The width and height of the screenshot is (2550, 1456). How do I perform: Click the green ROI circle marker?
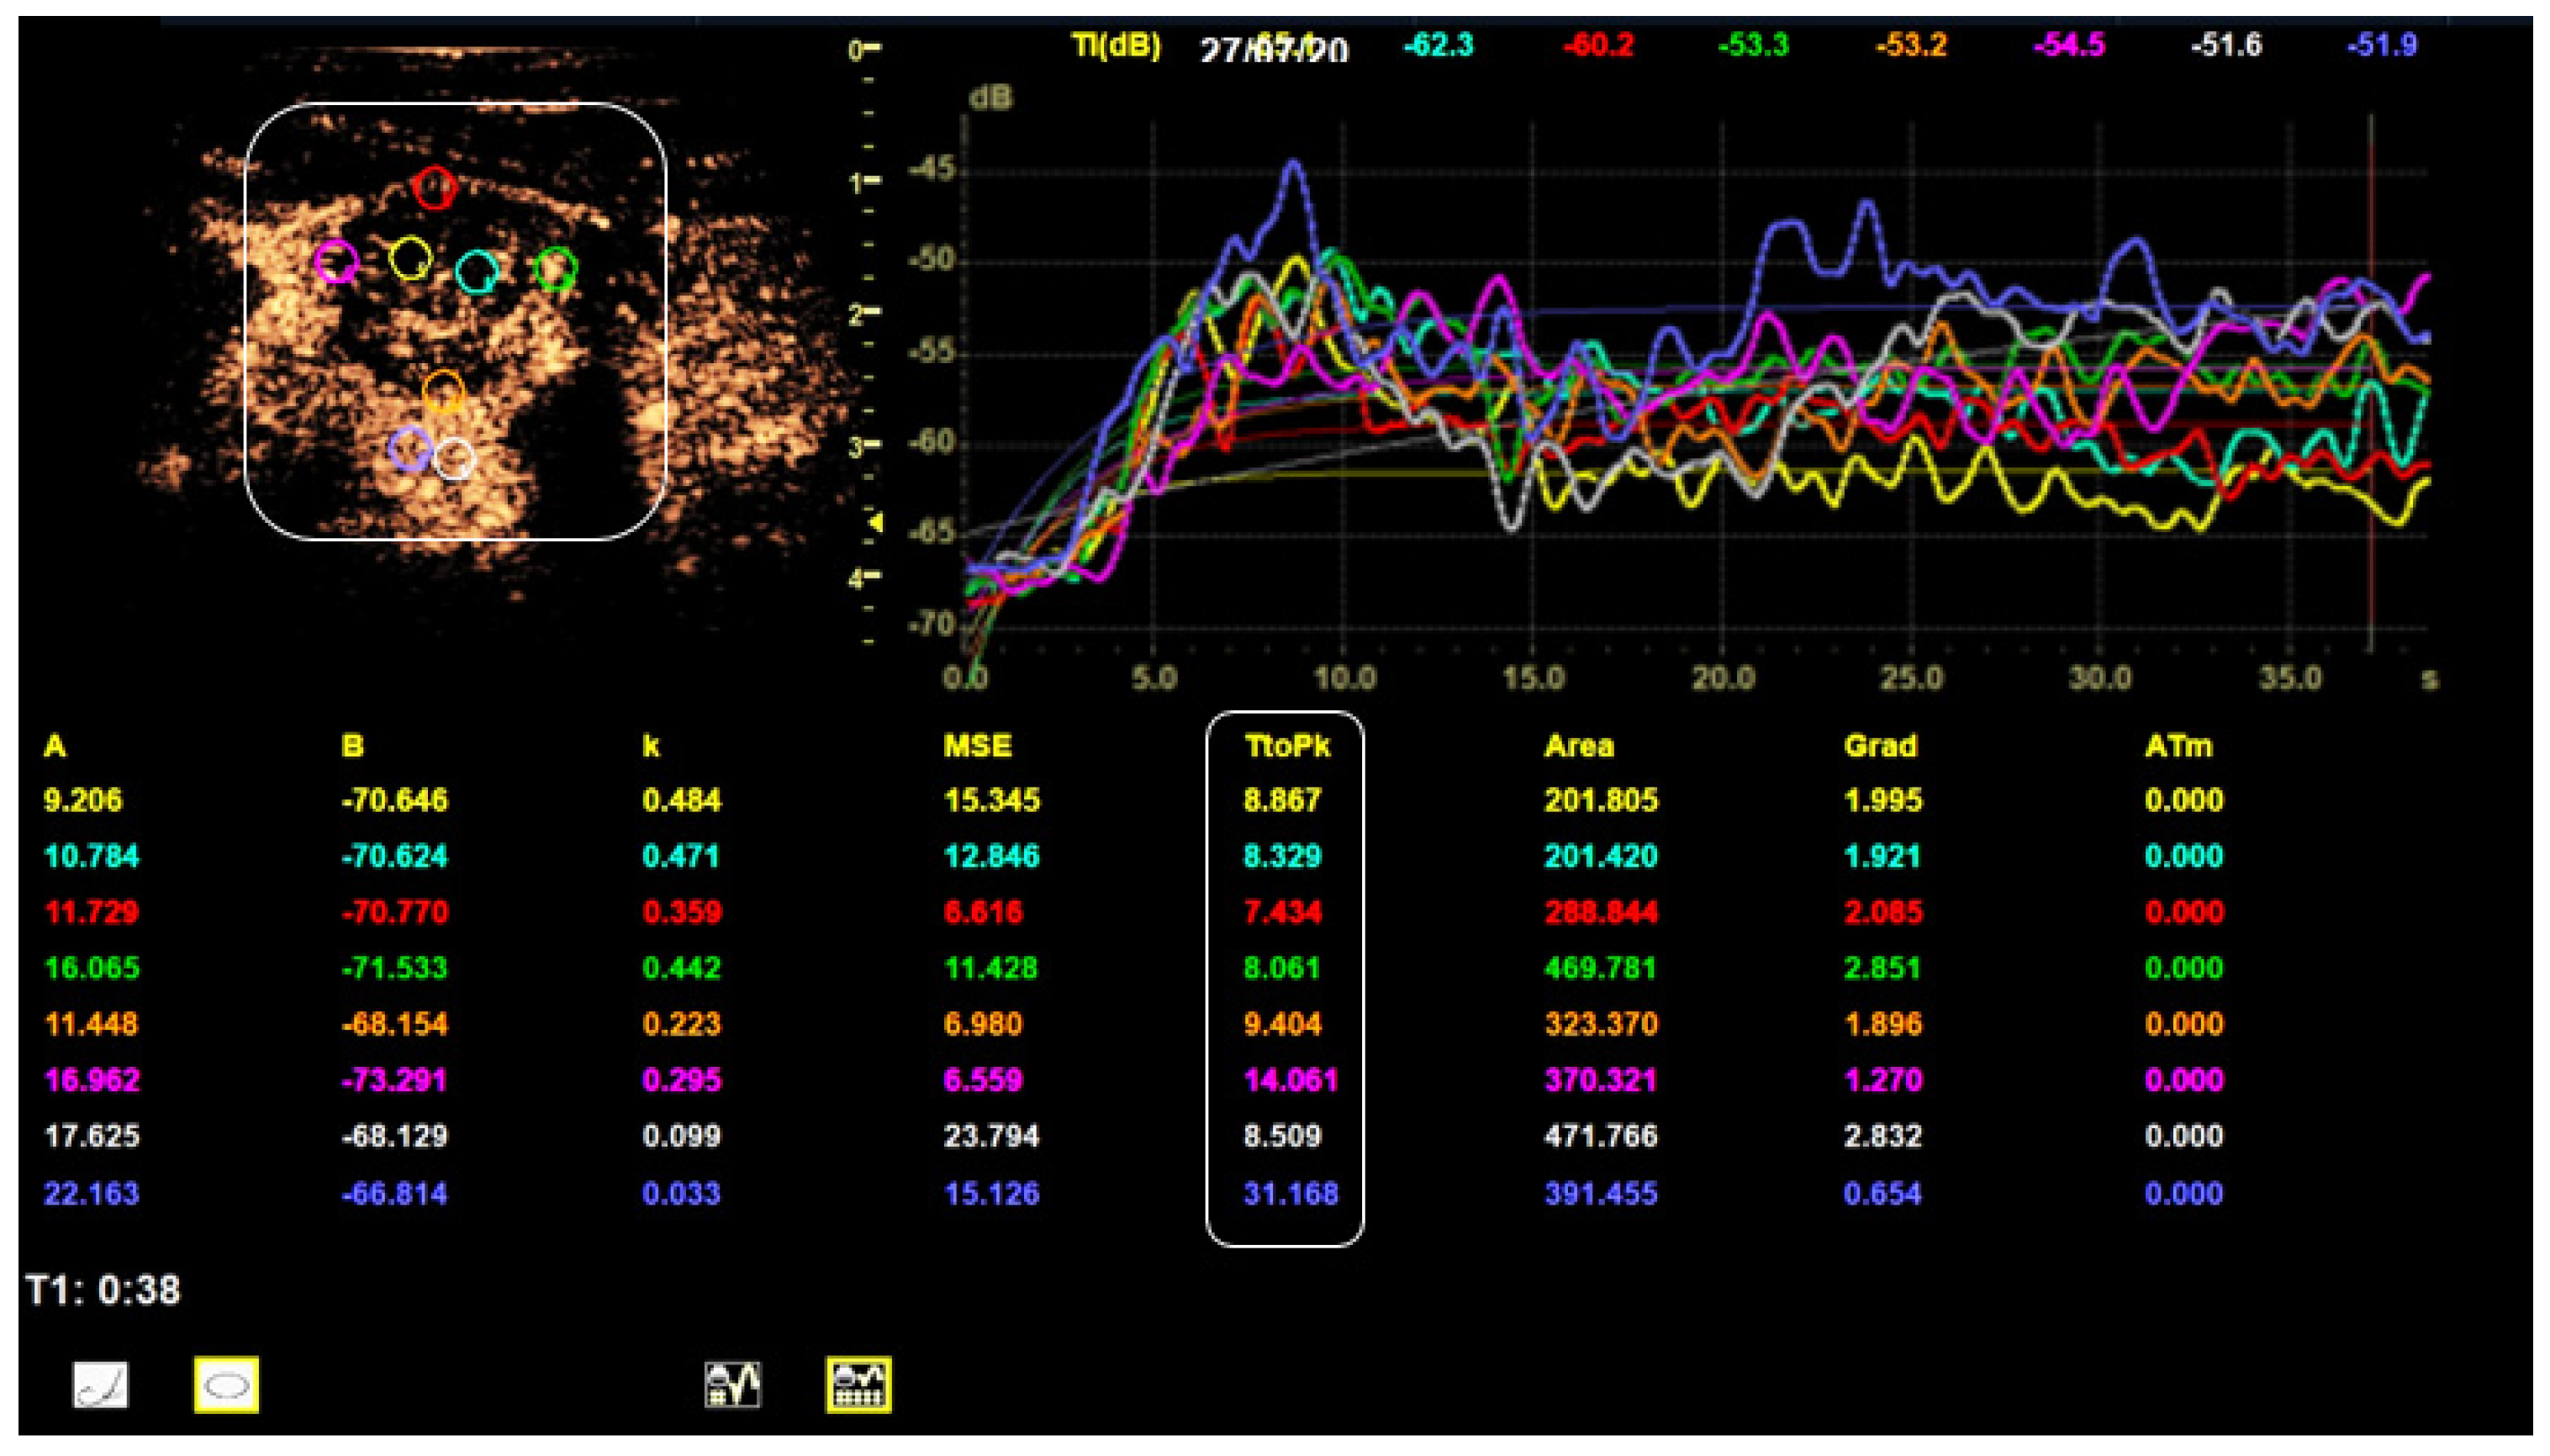pos(556,269)
